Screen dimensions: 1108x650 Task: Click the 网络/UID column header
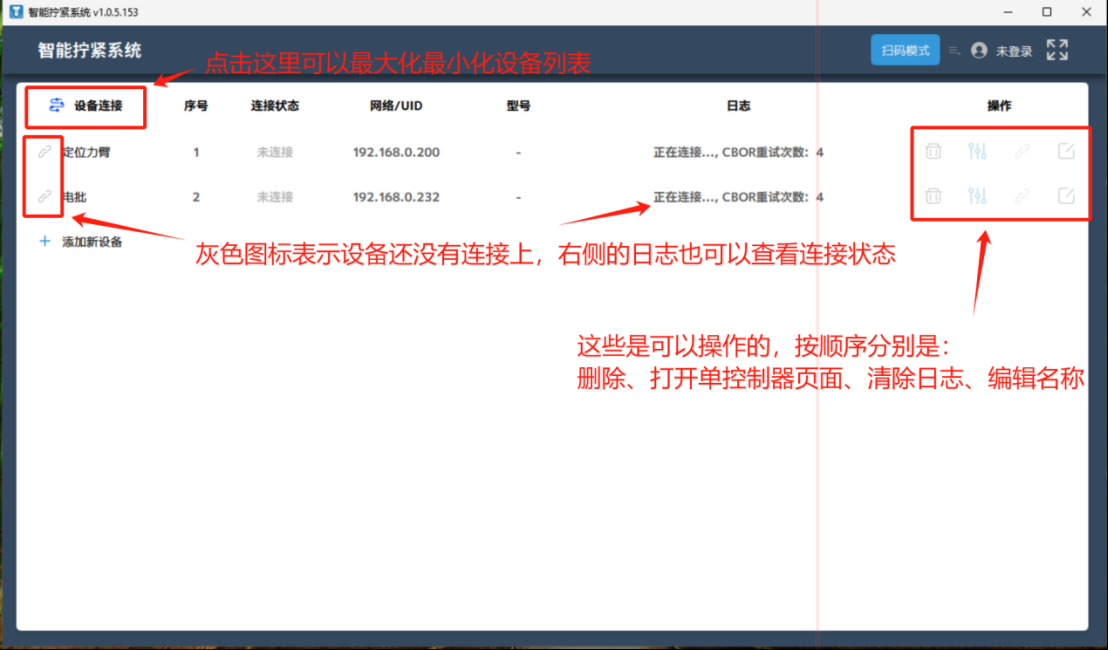coord(396,106)
